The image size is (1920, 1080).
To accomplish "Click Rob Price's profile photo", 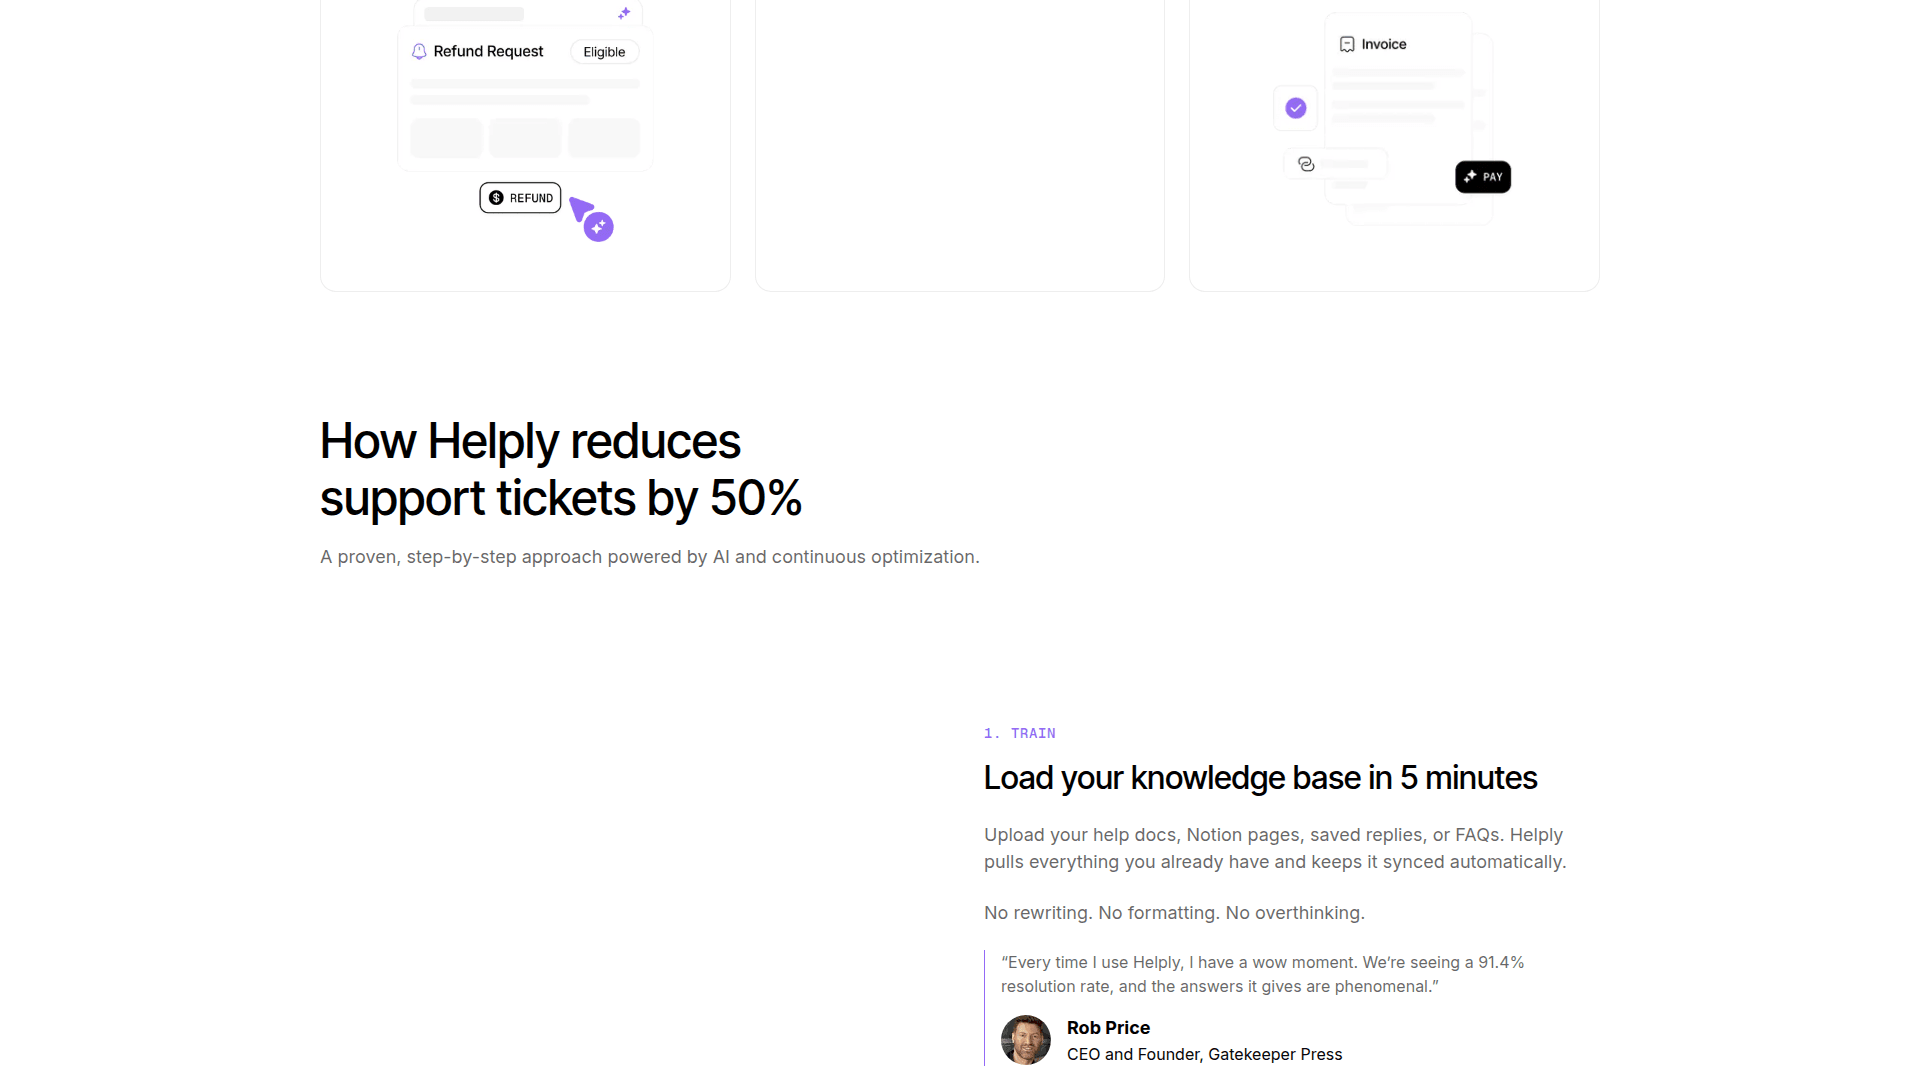I will coord(1026,1040).
